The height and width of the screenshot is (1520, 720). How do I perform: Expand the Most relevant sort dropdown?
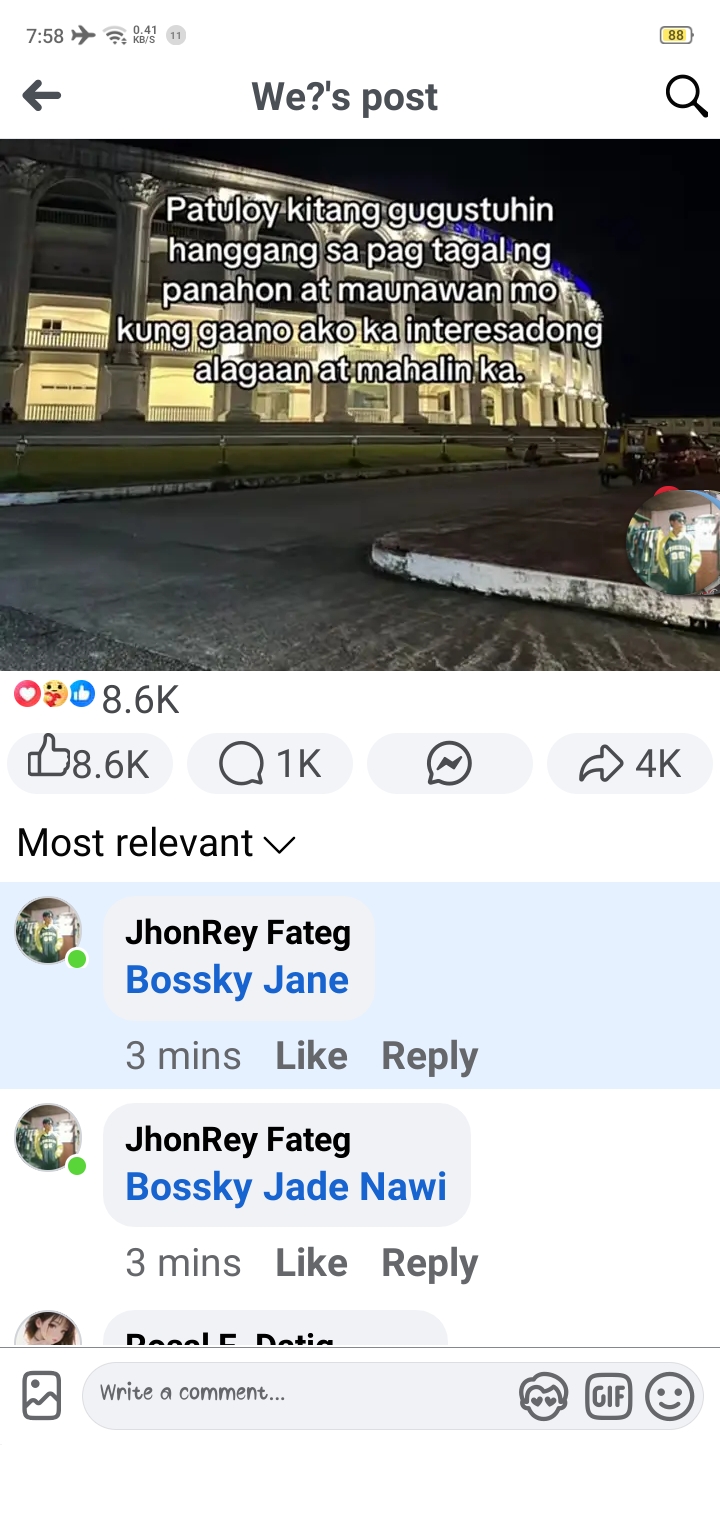[x=157, y=843]
